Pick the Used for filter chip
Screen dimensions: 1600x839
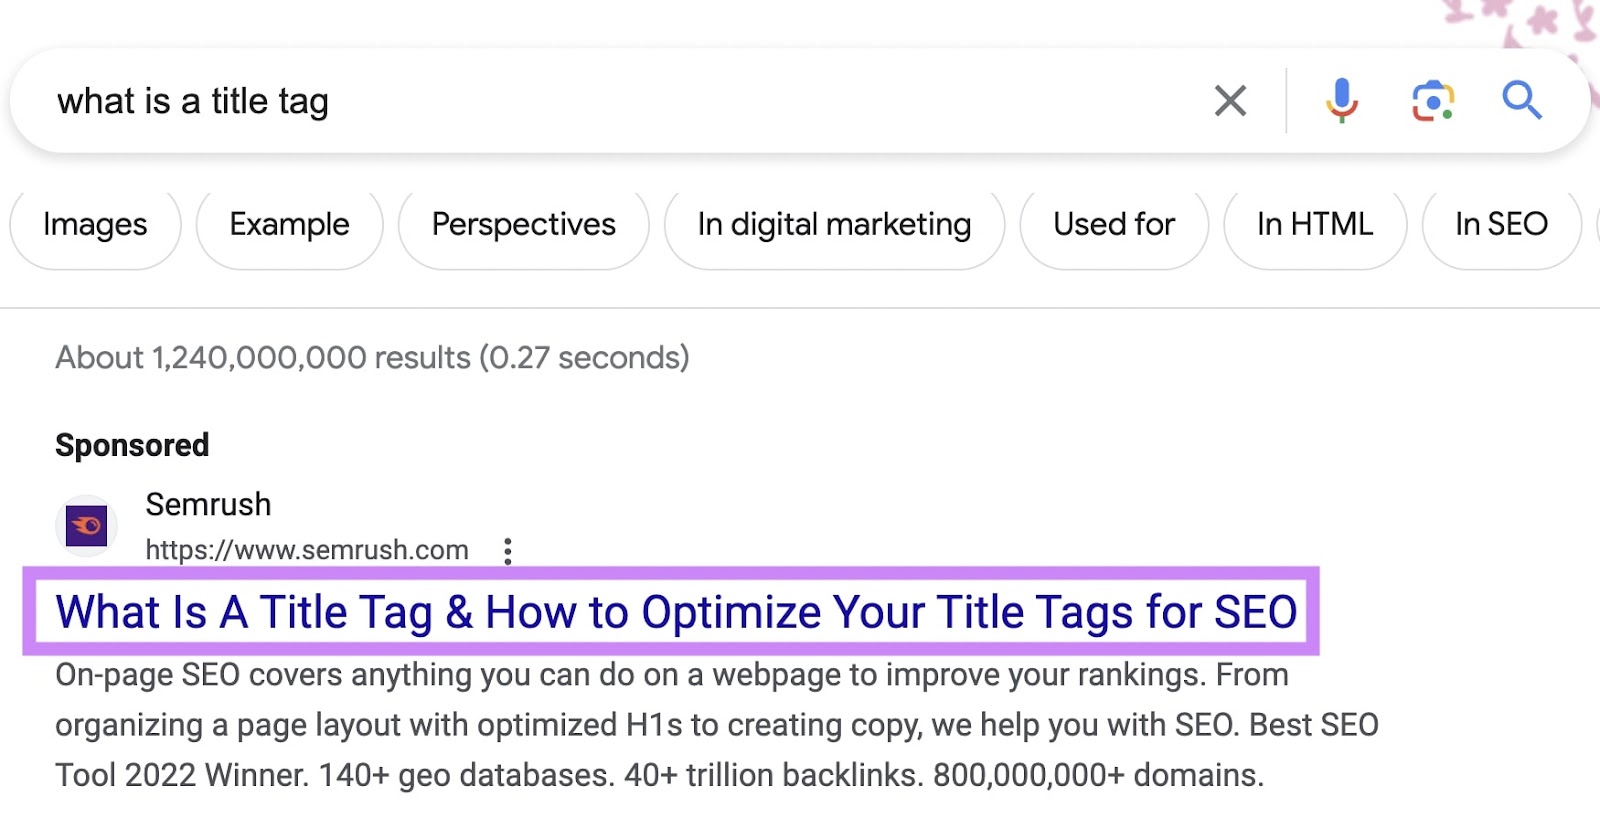click(x=1113, y=225)
